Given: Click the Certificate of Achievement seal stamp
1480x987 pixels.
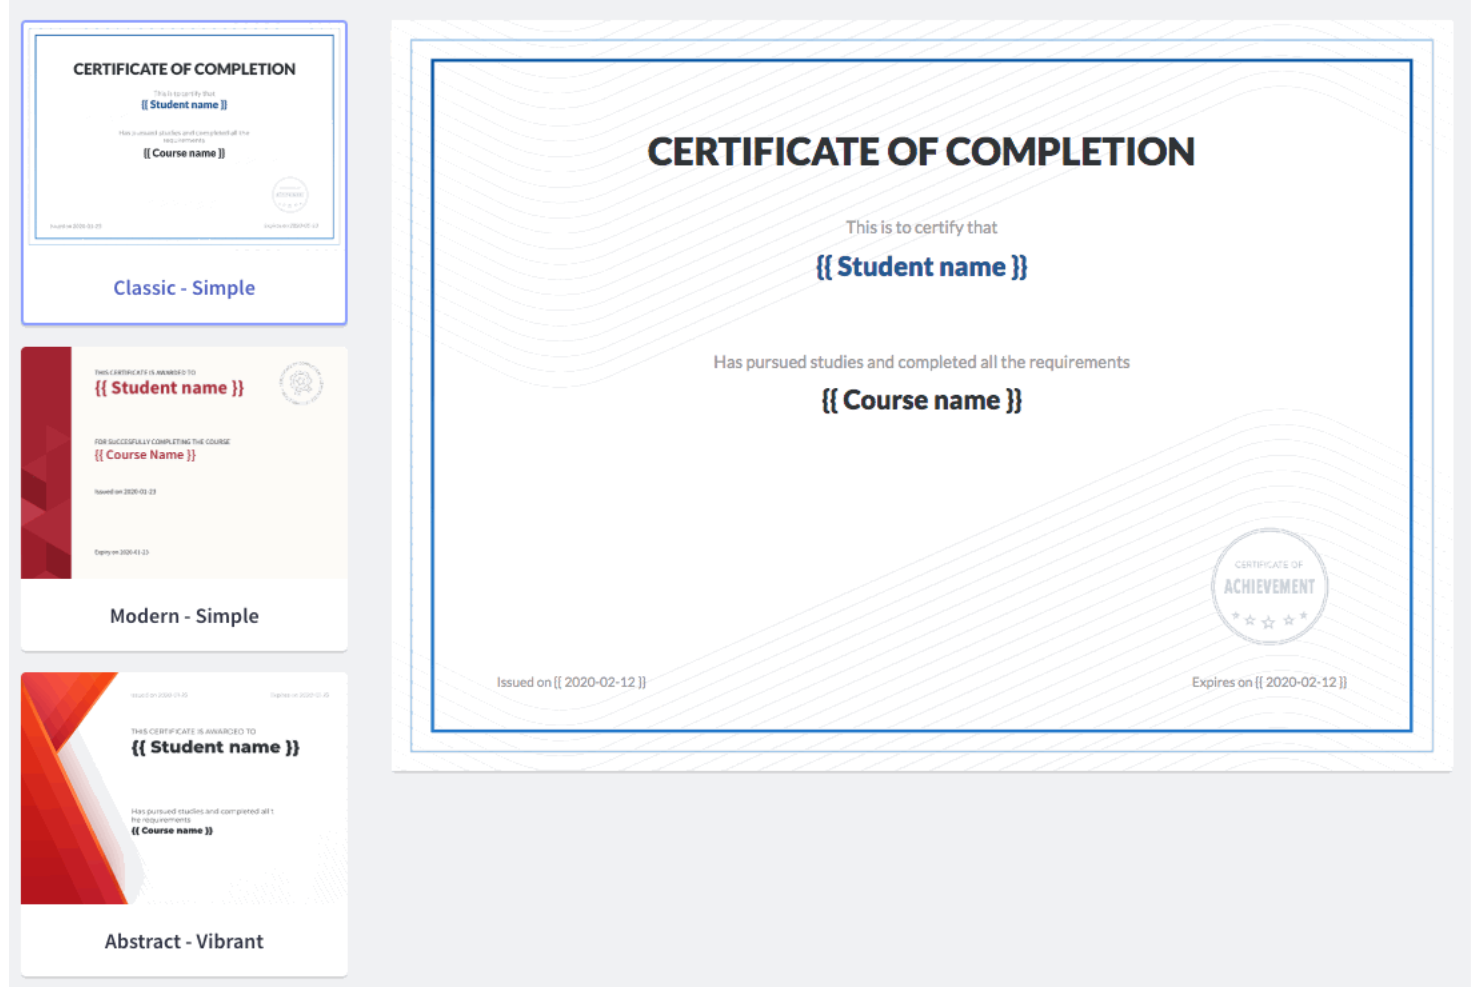Looking at the screenshot, I should coord(1269,586).
